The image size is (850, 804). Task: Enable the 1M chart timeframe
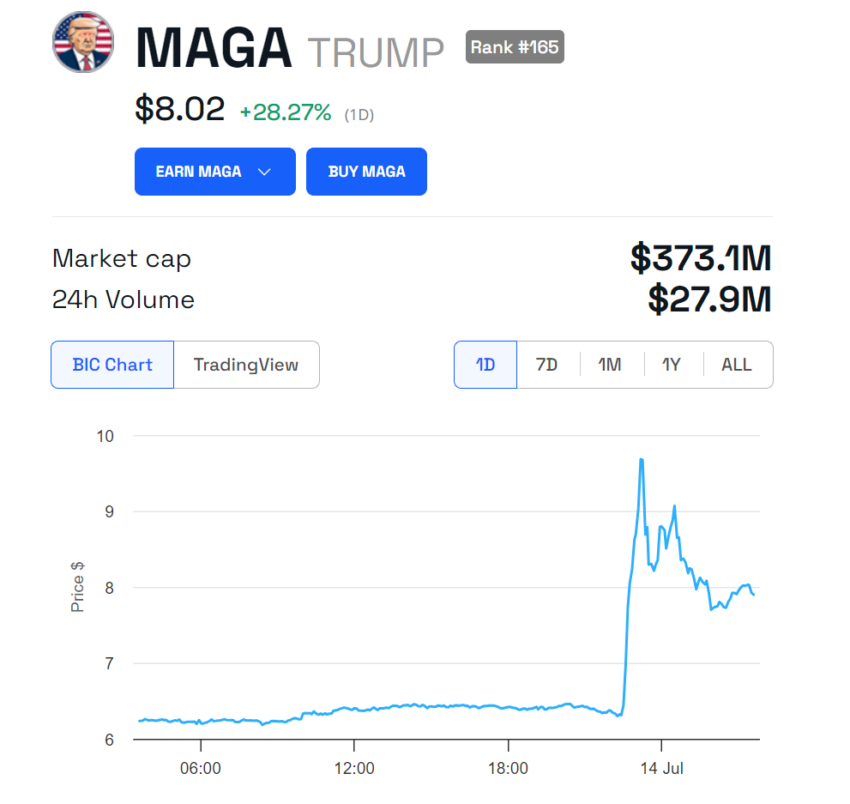click(x=610, y=364)
